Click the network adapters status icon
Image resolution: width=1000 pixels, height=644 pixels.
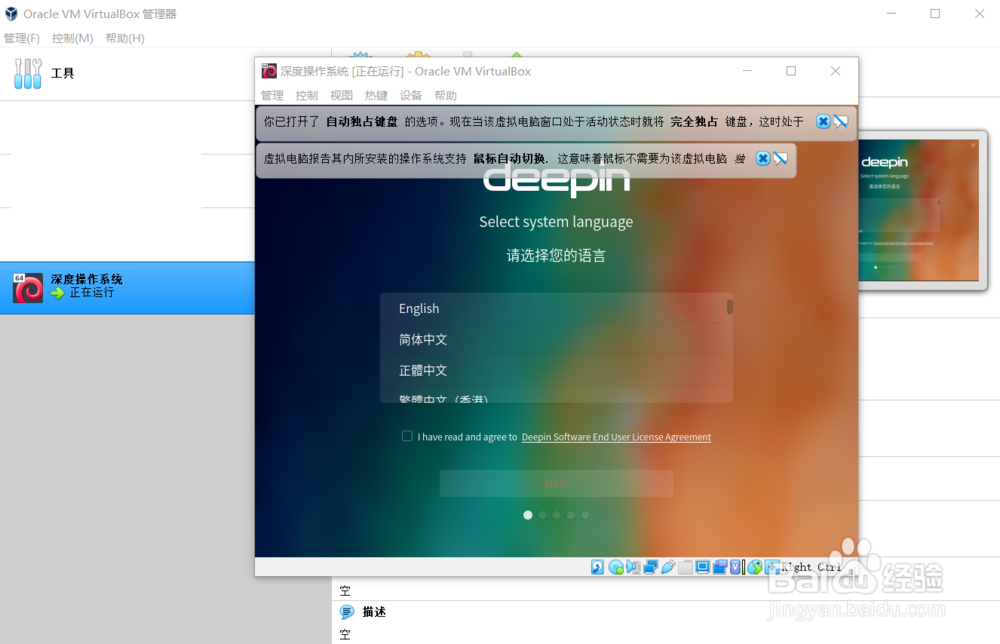[x=651, y=567]
